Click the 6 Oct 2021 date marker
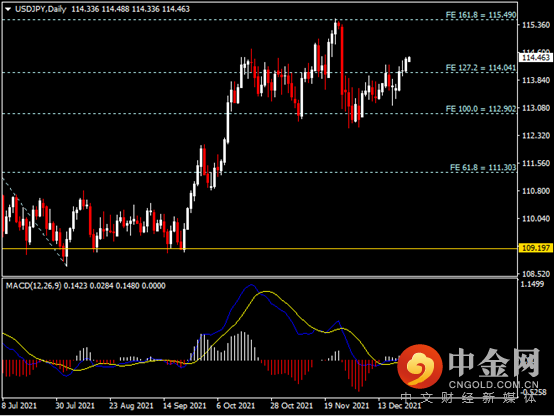Screen dimensions: 554x416 (x=235, y=405)
